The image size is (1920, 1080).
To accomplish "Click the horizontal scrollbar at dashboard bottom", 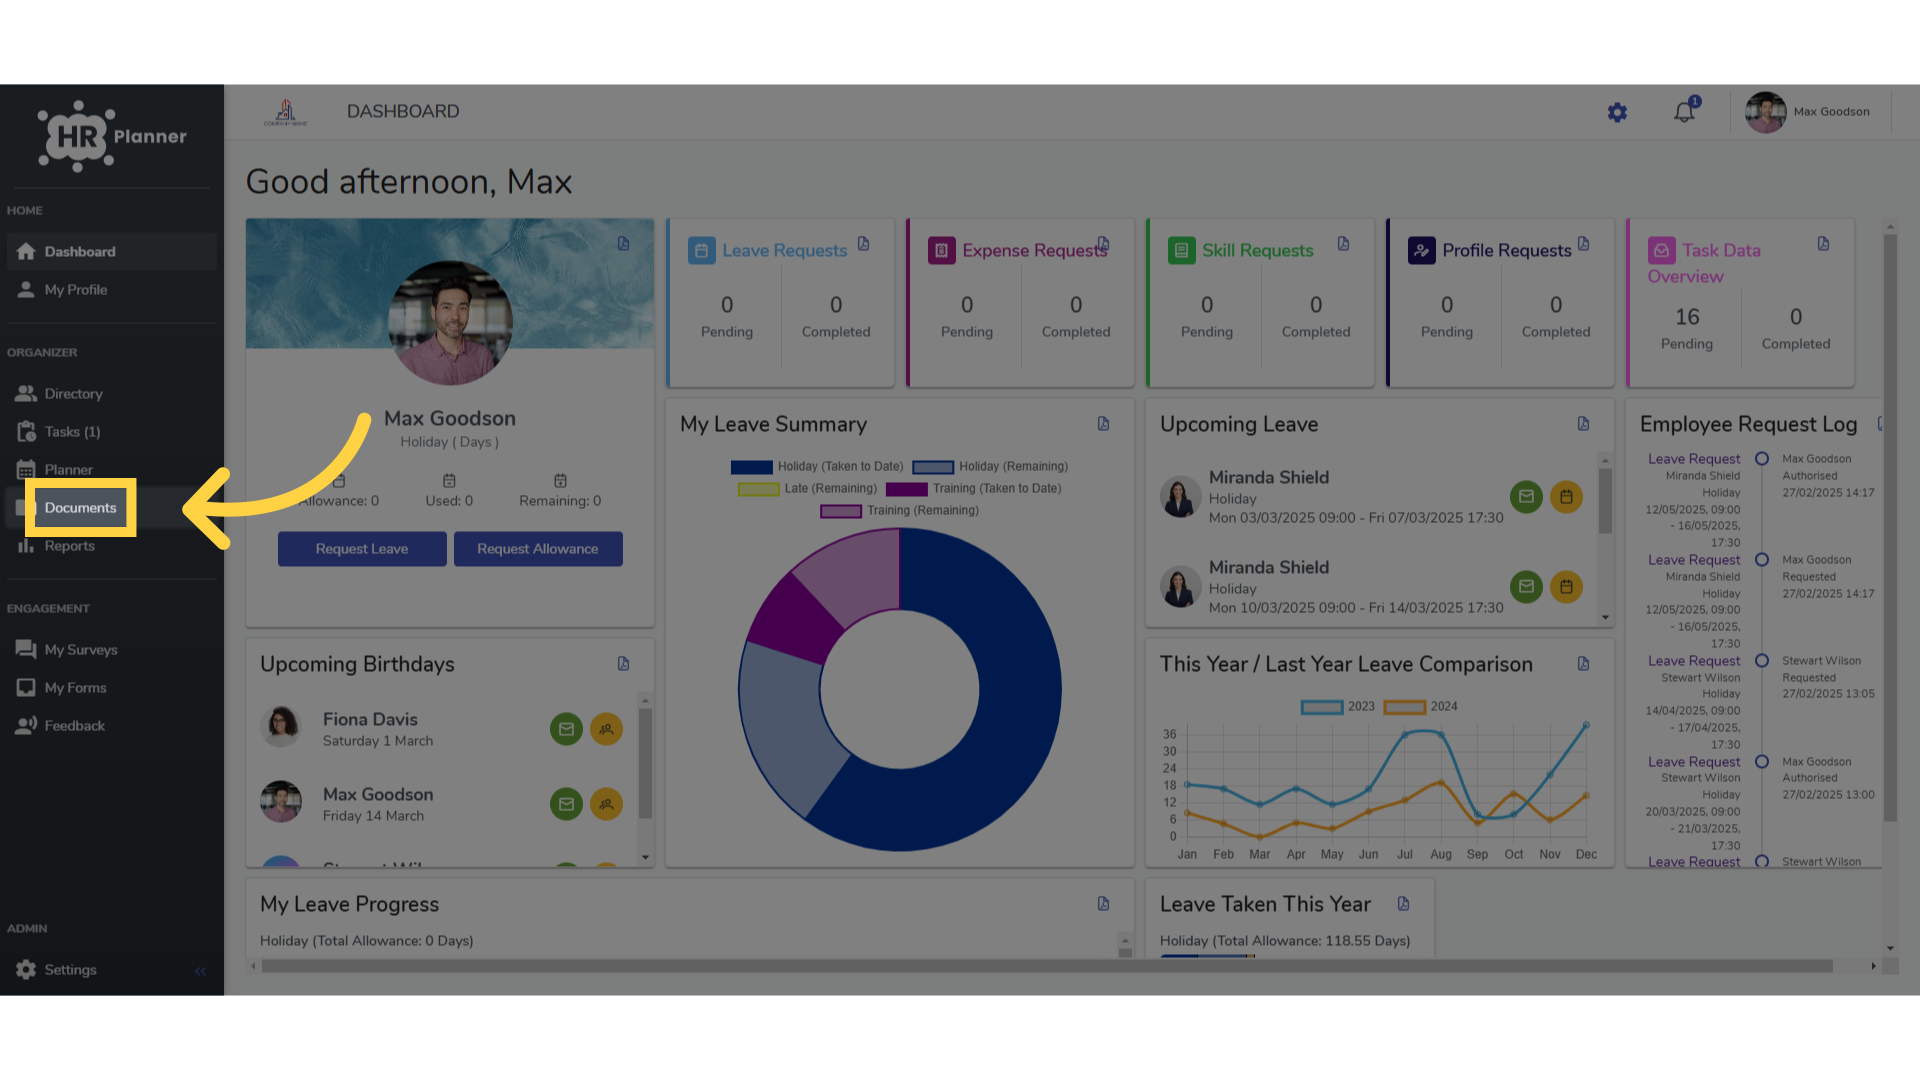I will point(1047,966).
